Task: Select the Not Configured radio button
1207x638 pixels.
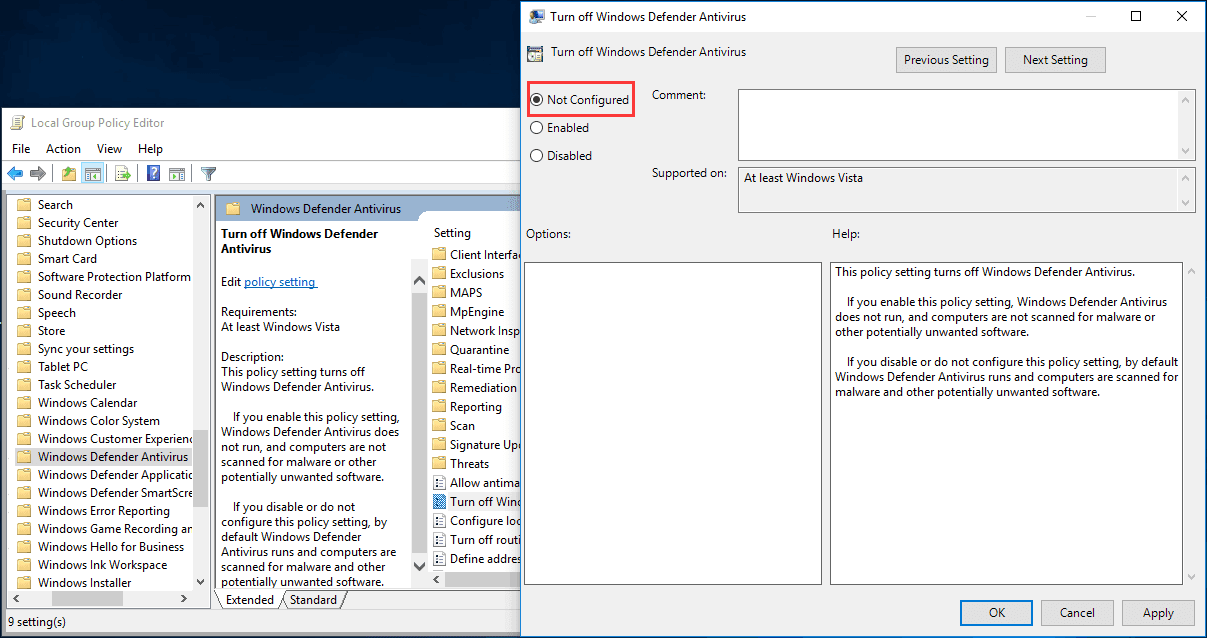Action: pyautogui.click(x=537, y=100)
